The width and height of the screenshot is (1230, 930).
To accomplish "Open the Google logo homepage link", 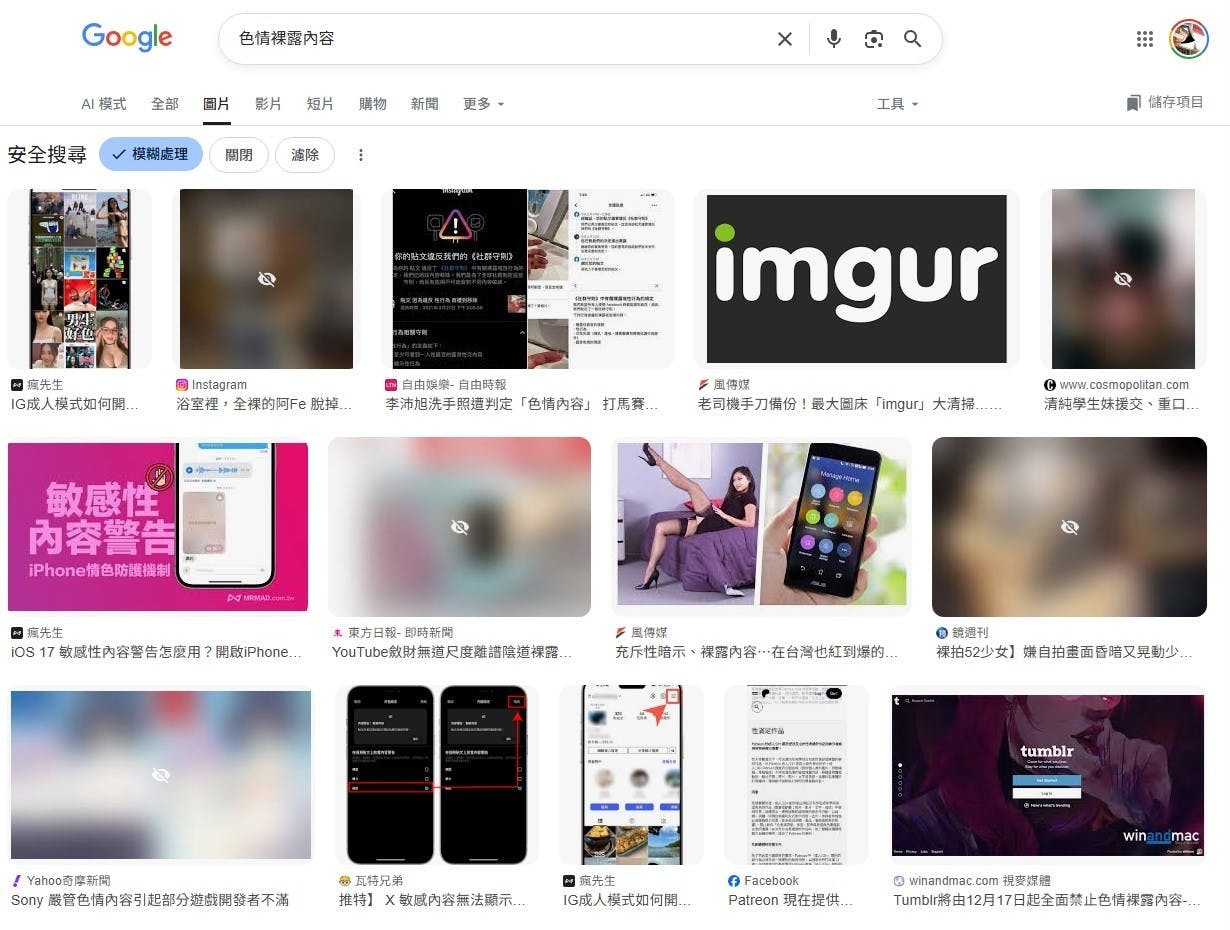I will coord(127,38).
